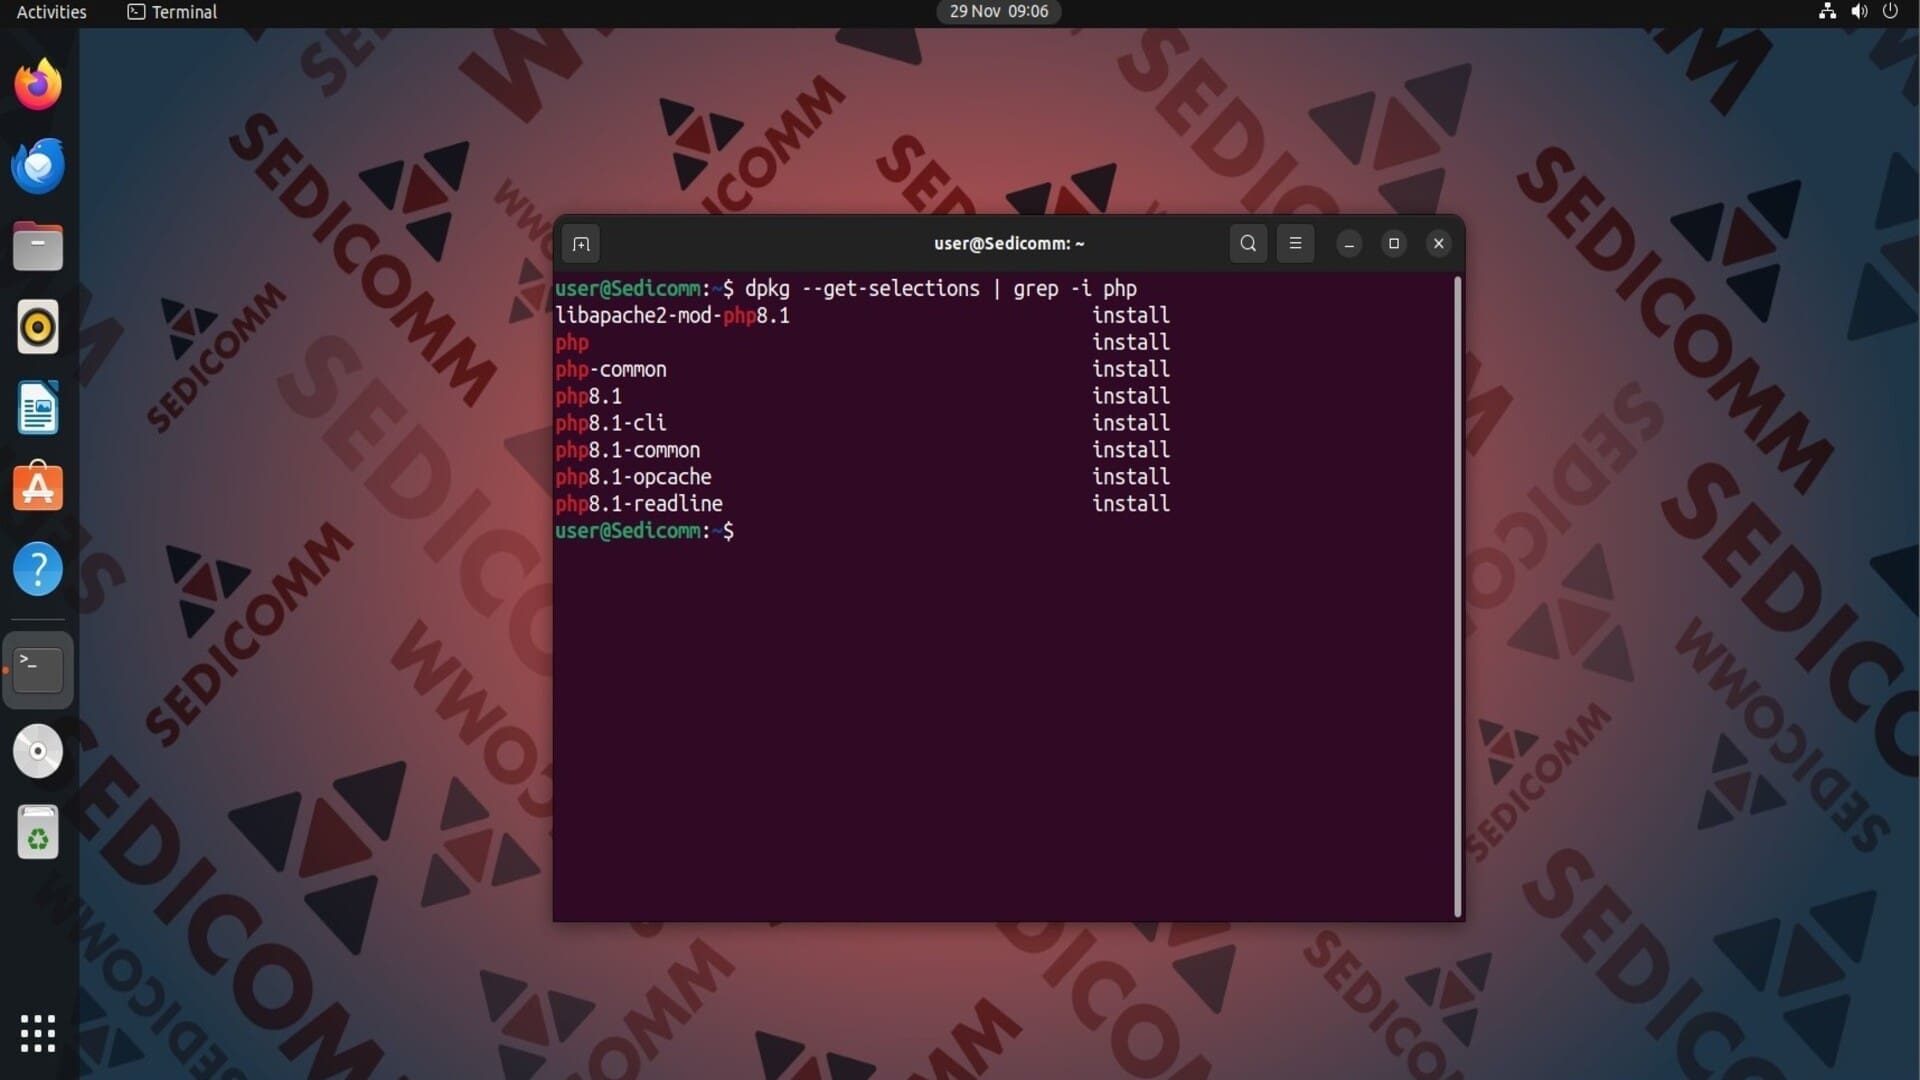1920x1080 pixels.
Task: Minimize the terminal window
Action: pos(1349,243)
